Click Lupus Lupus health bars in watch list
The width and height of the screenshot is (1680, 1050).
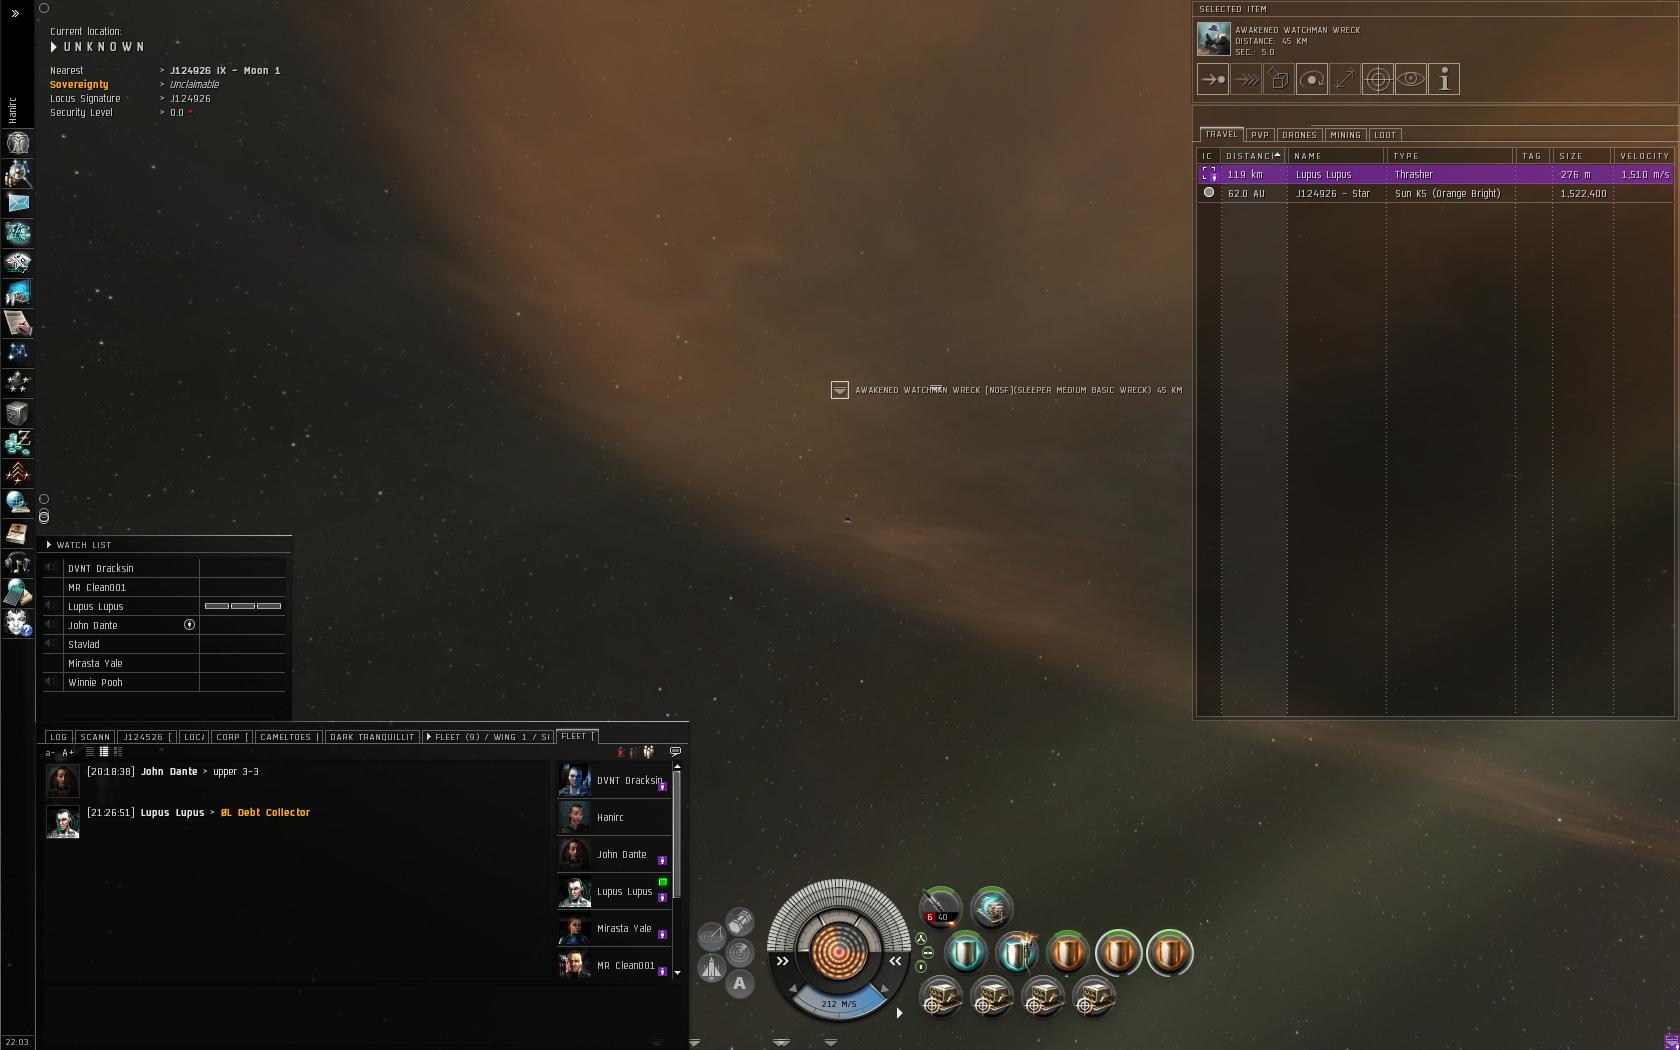243,606
